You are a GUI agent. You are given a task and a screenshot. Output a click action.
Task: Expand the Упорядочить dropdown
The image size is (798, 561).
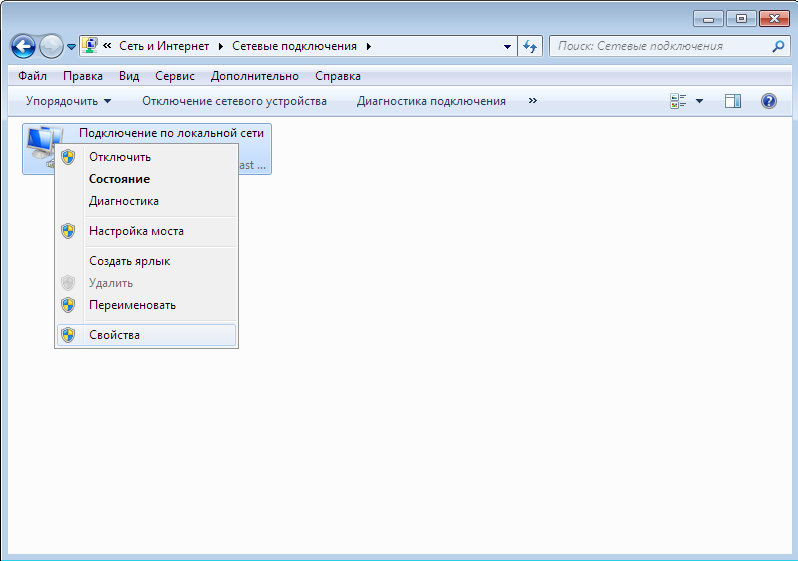(x=69, y=101)
